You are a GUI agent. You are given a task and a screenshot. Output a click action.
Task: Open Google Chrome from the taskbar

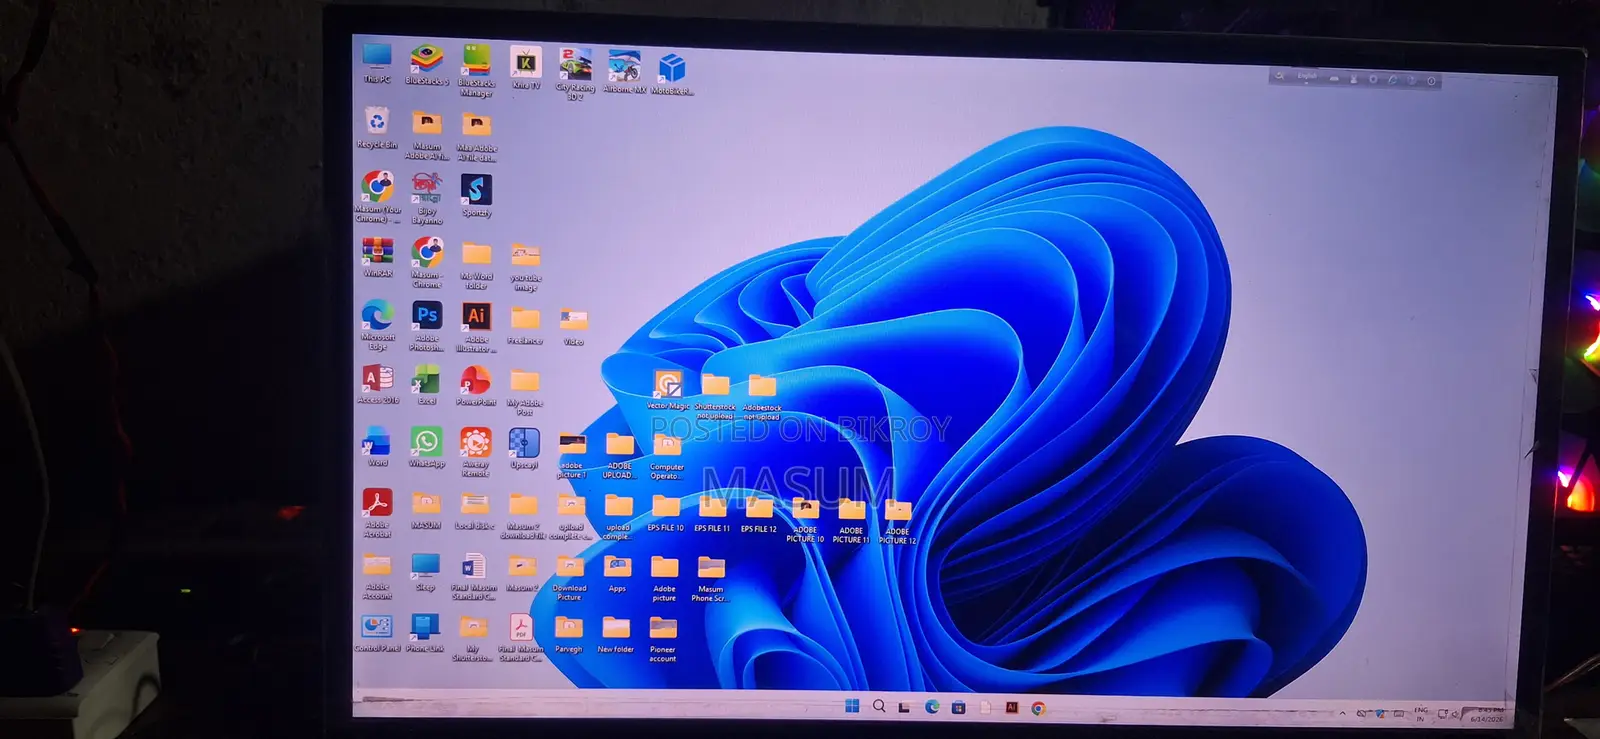(x=1039, y=708)
